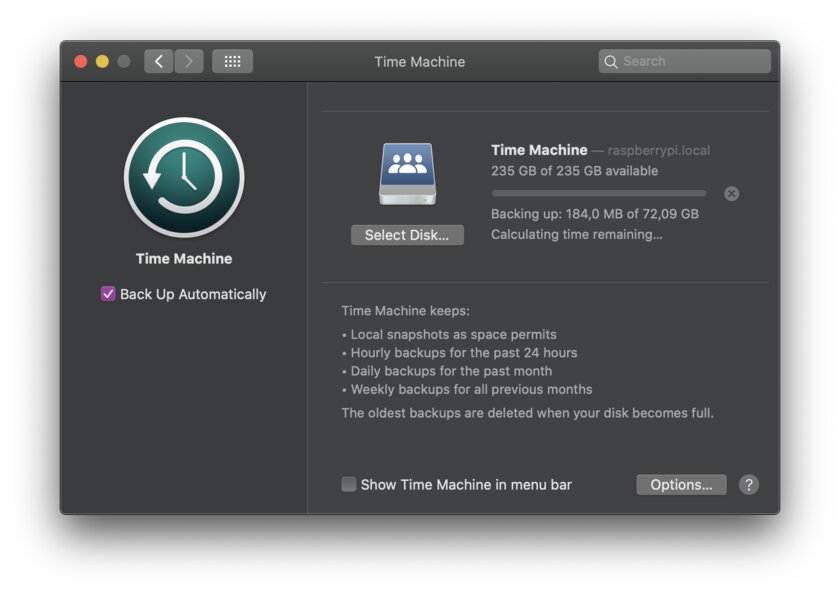
Task: Click the magnifying glass in the search field
Action: (611, 61)
